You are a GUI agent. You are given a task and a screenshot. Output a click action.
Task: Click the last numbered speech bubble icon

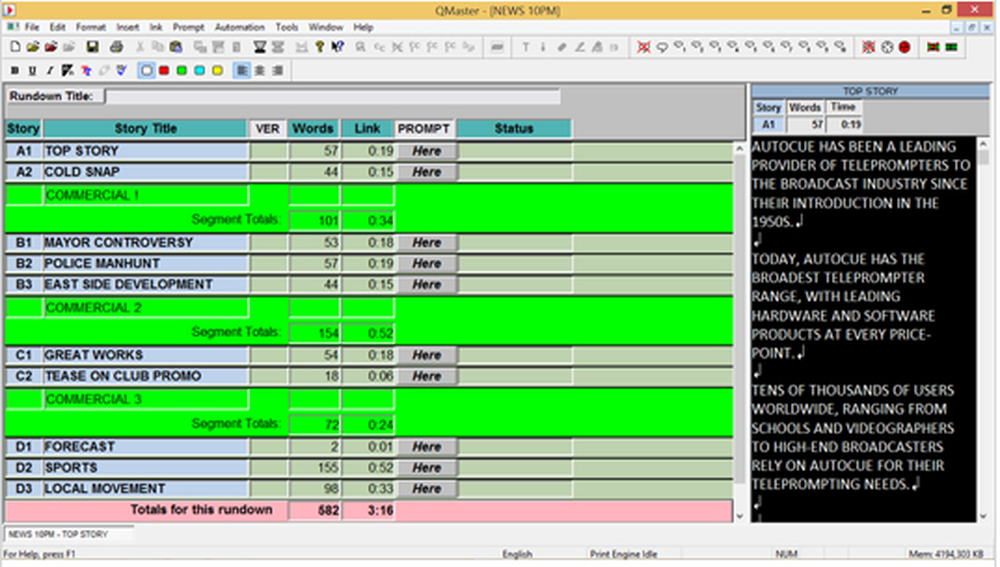(840, 47)
